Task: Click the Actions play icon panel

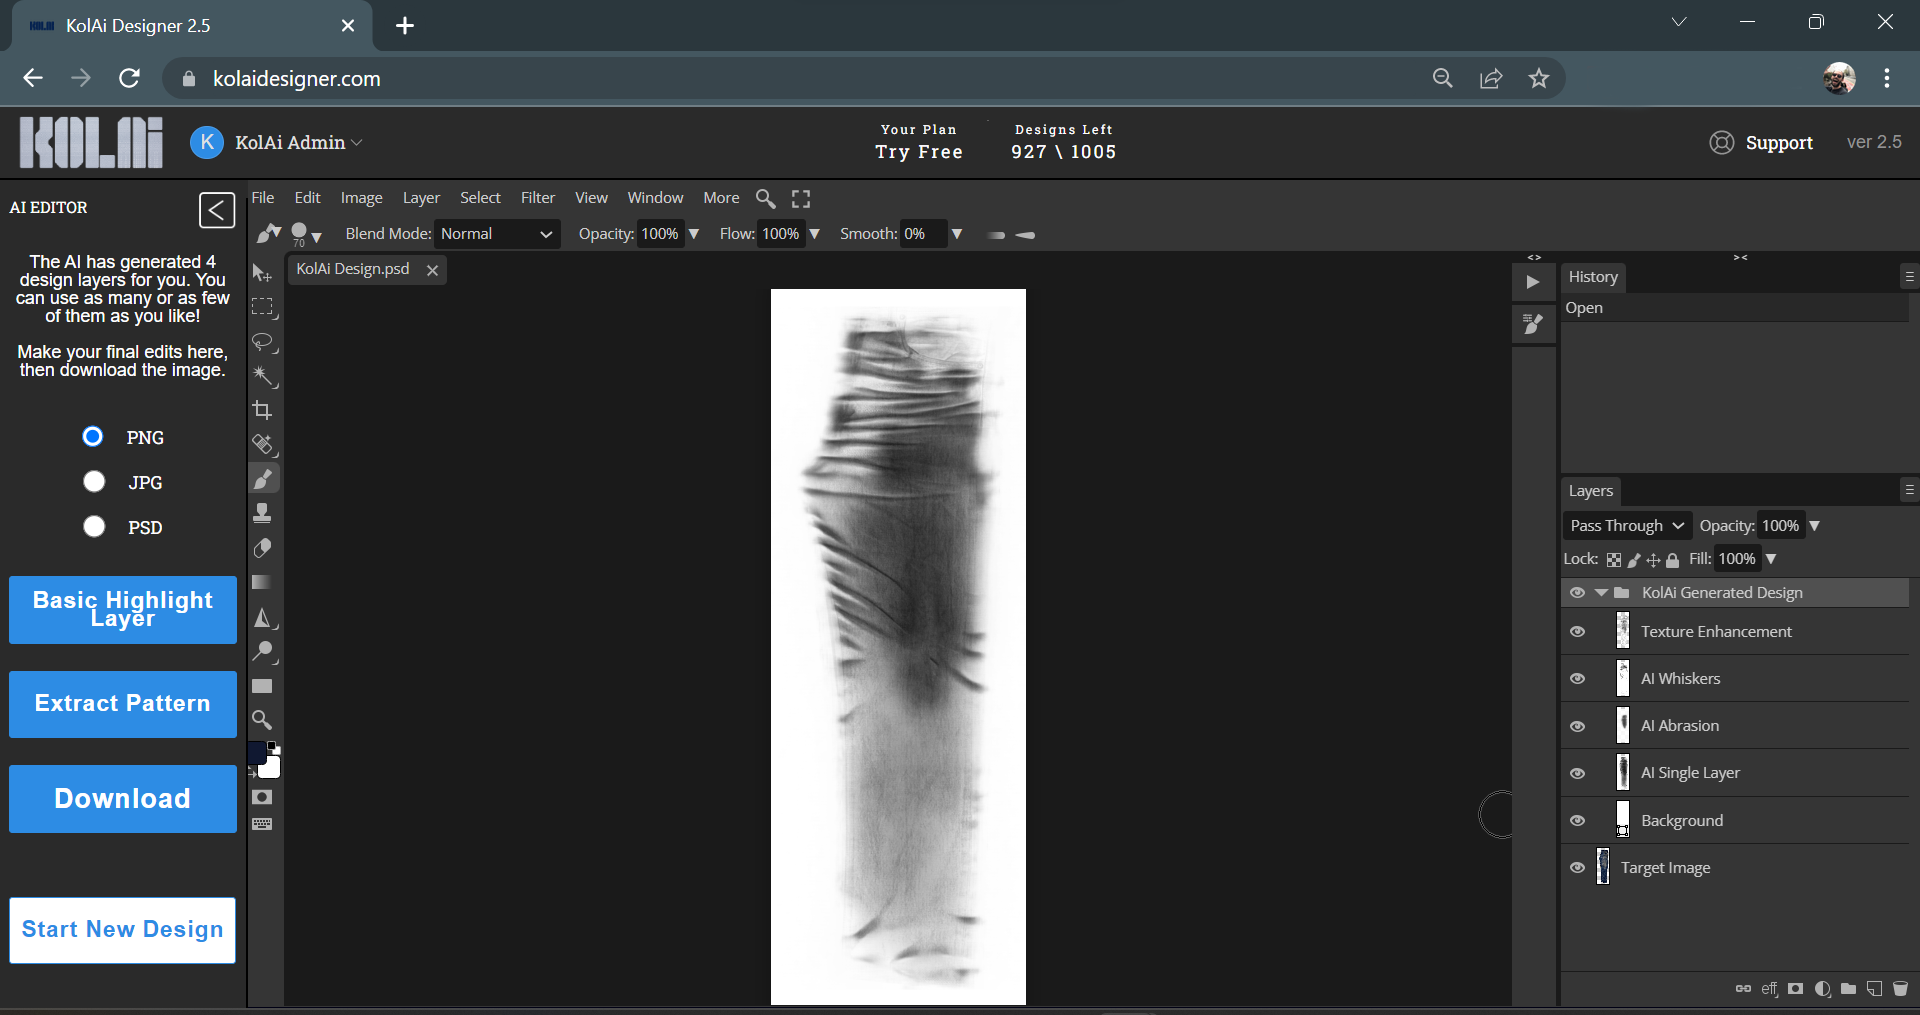Action: click(x=1533, y=282)
